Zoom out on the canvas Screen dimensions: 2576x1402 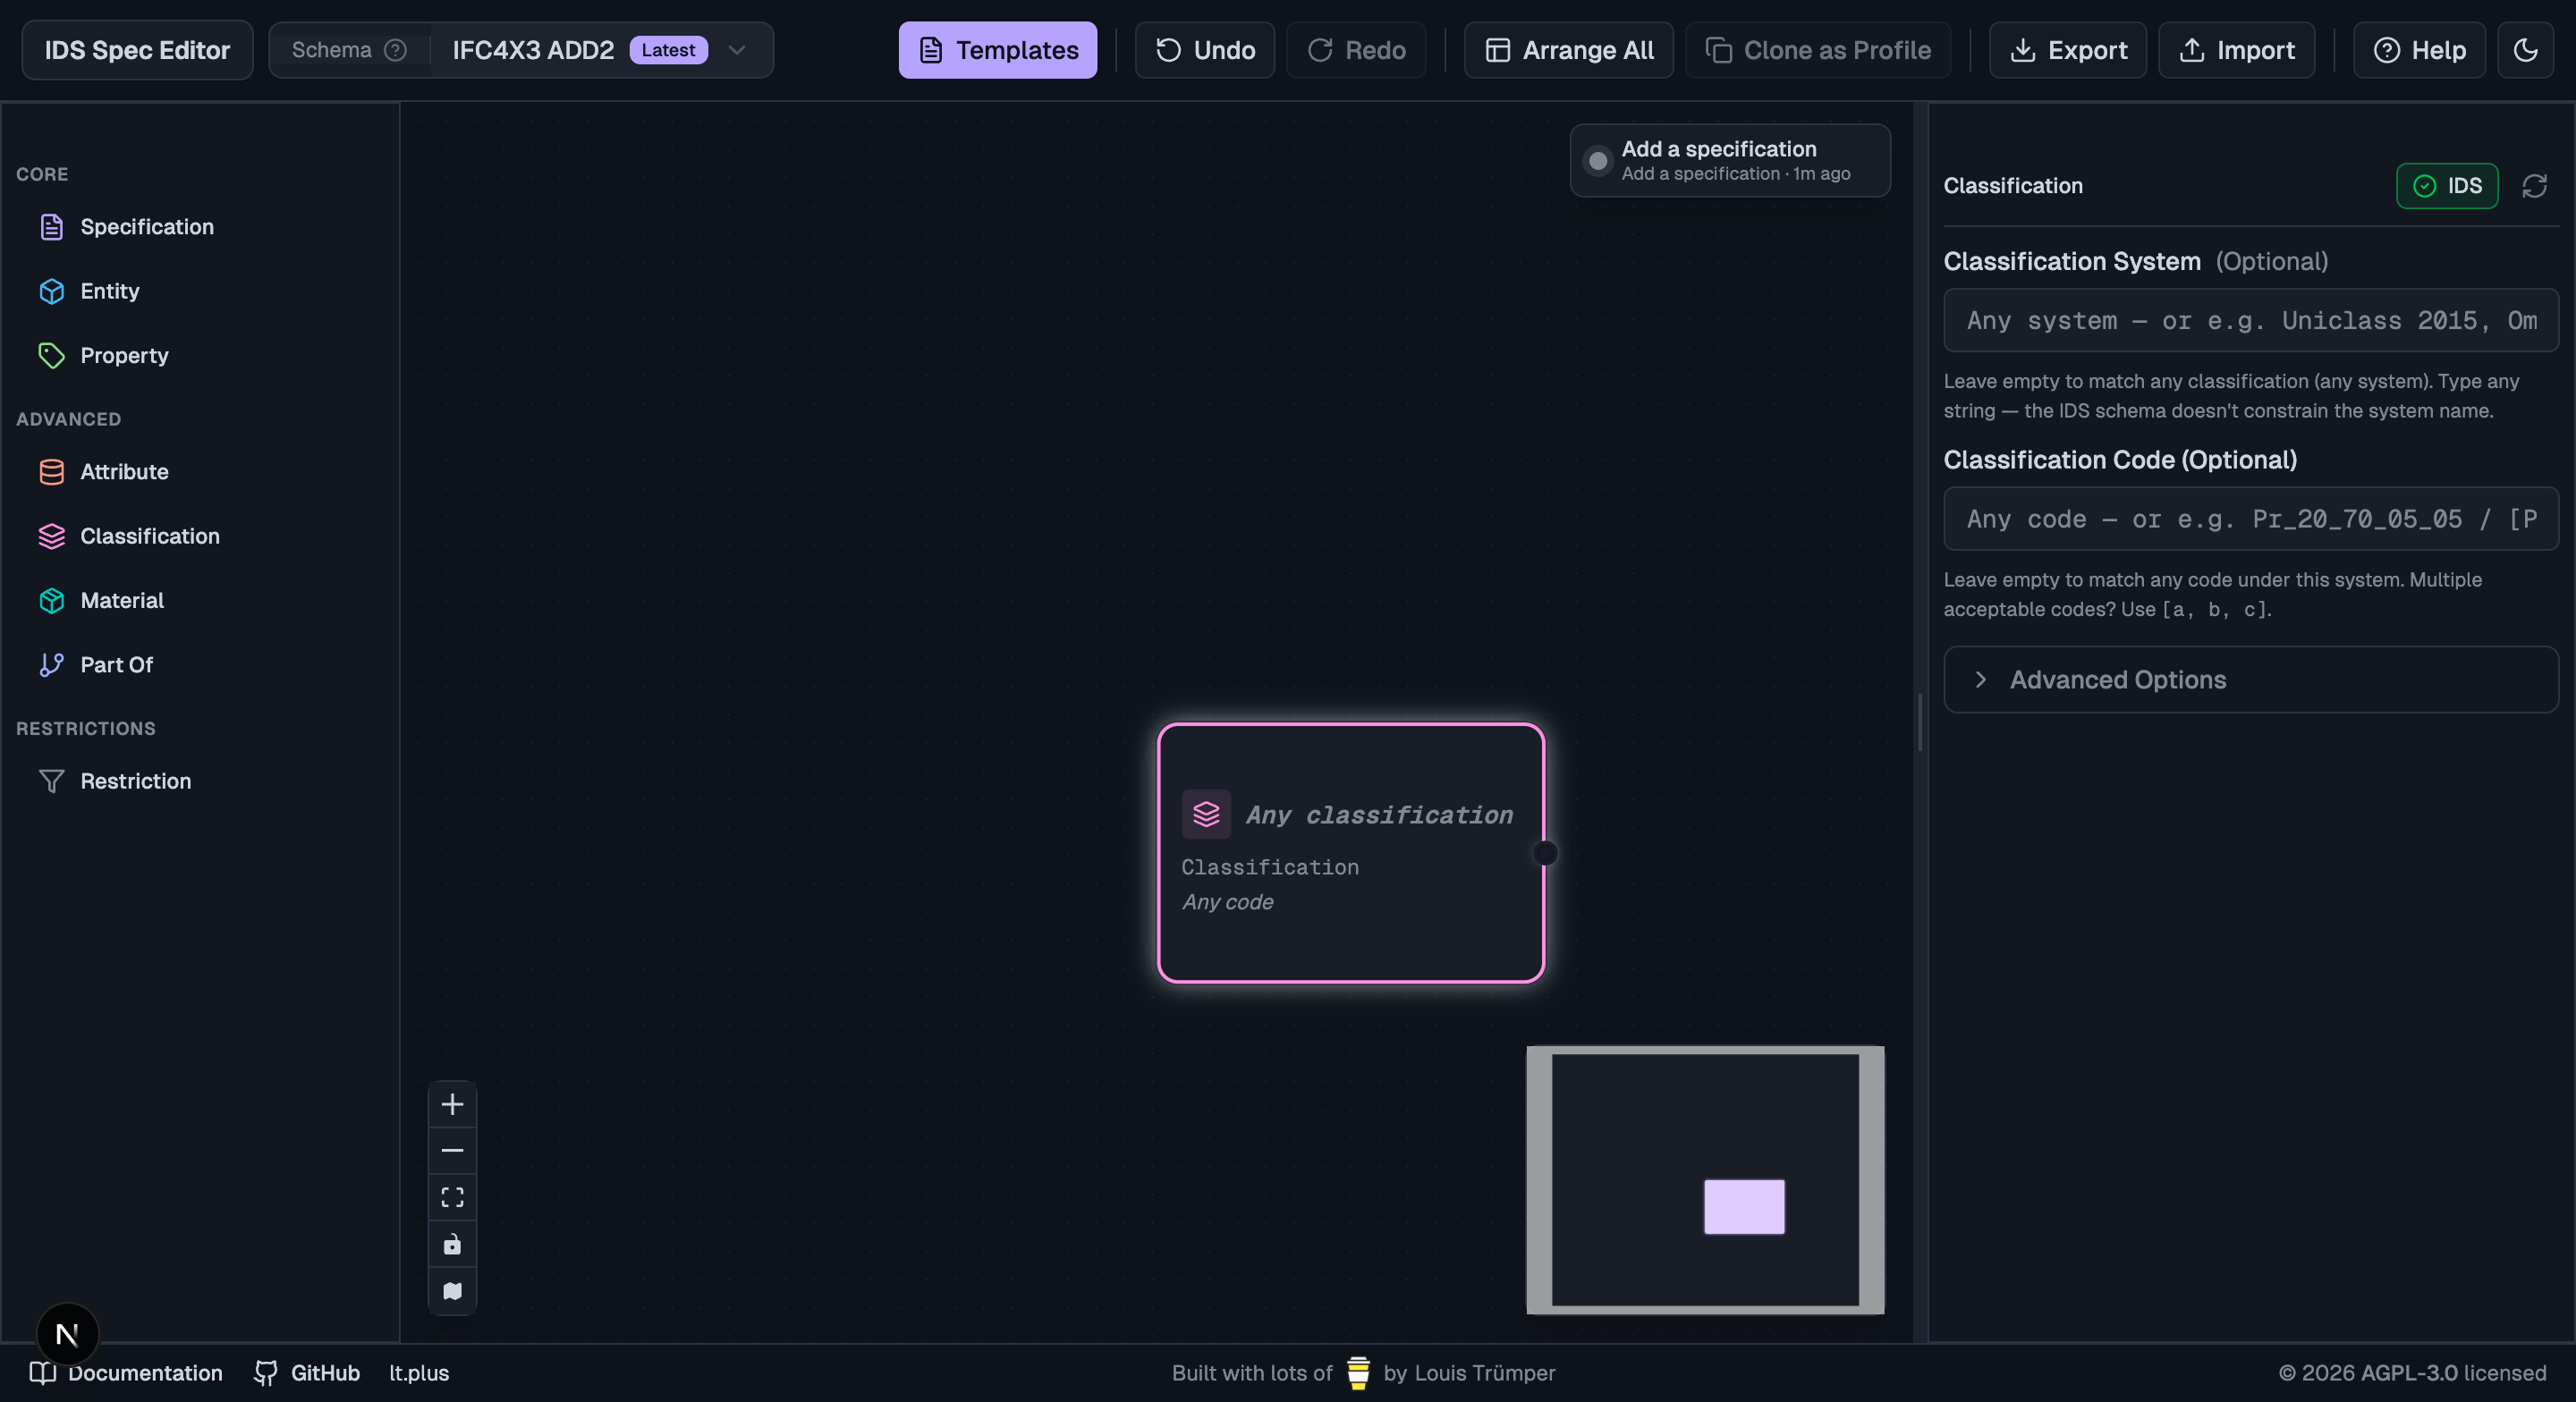tap(452, 1151)
